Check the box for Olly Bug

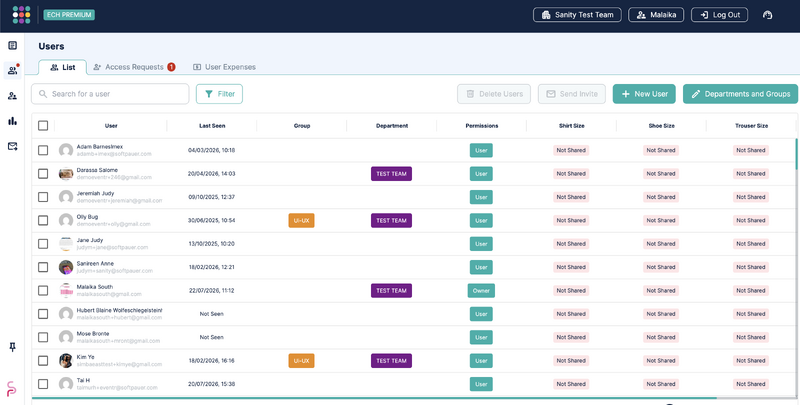pos(43,220)
